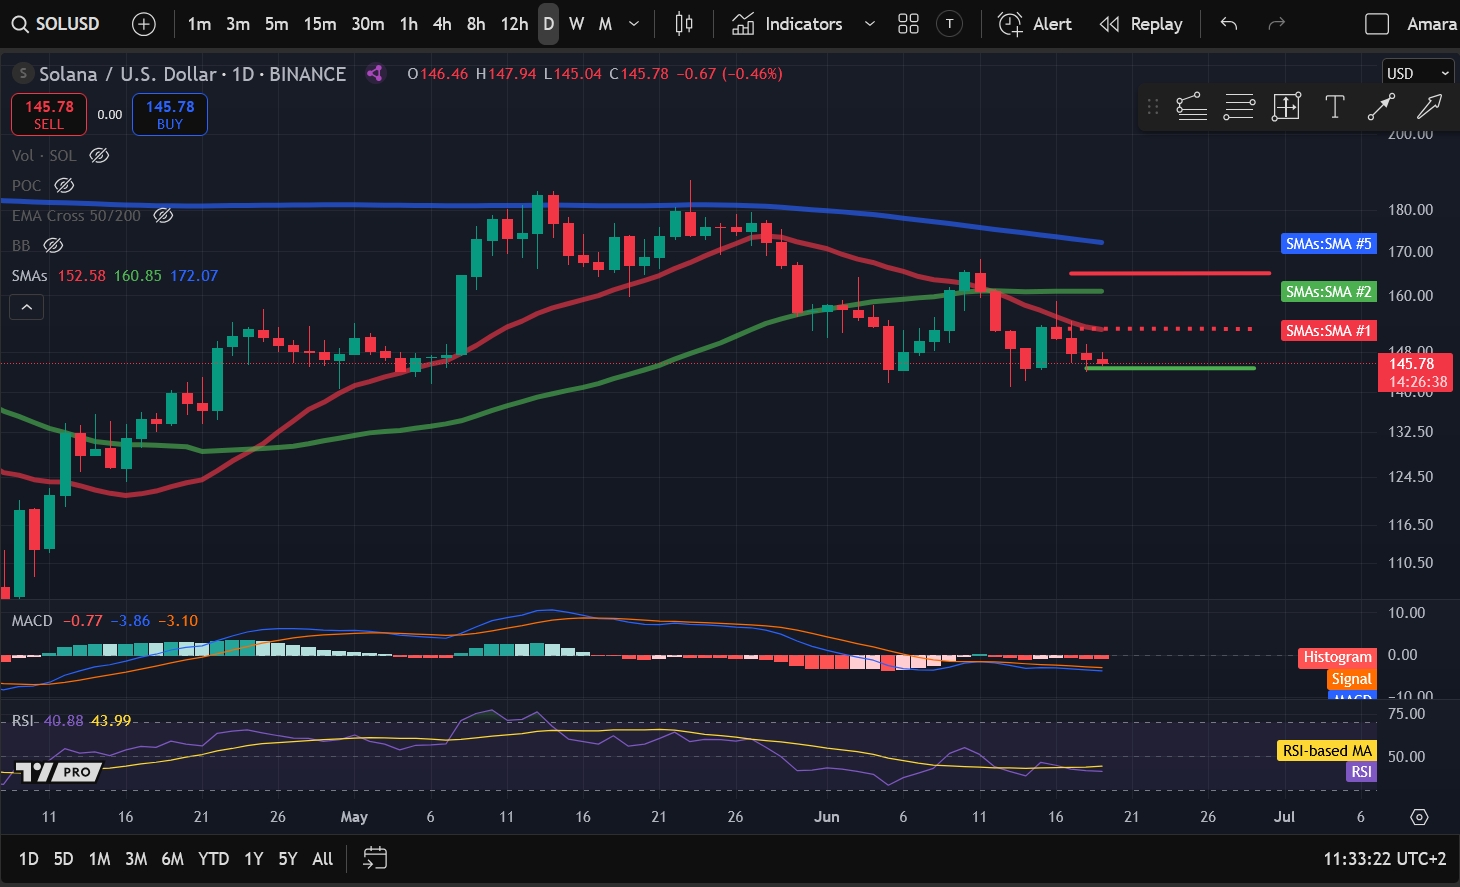This screenshot has height=887, width=1460.
Task: Click the MACD indicator legend
Action: [32, 621]
